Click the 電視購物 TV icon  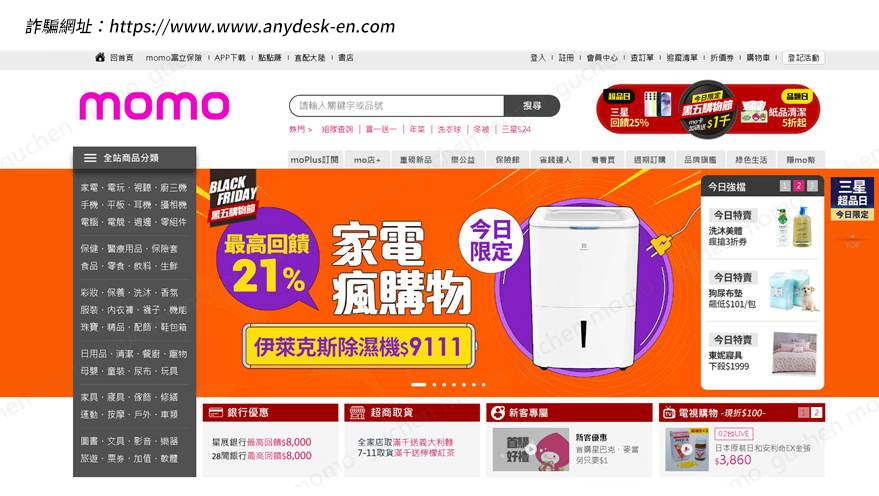pyautogui.click(x=669, y=413)
